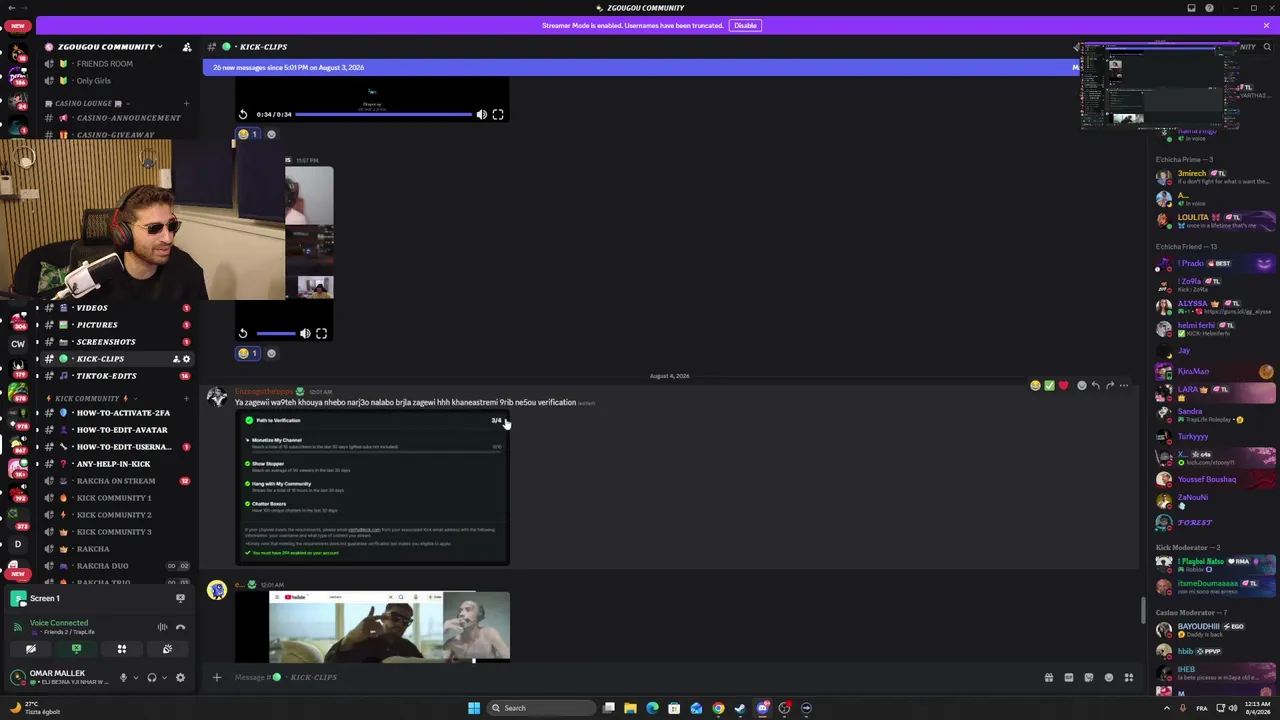Invite people to the server icon
Viewport: 1280px width, 720px height.
[x=186, y=47]
